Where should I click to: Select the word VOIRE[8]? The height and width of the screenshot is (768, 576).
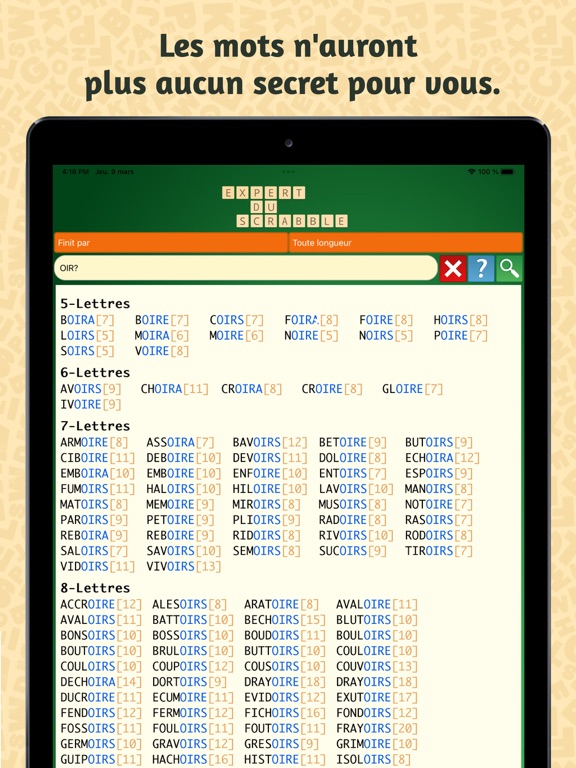click(x=162, y=351)
